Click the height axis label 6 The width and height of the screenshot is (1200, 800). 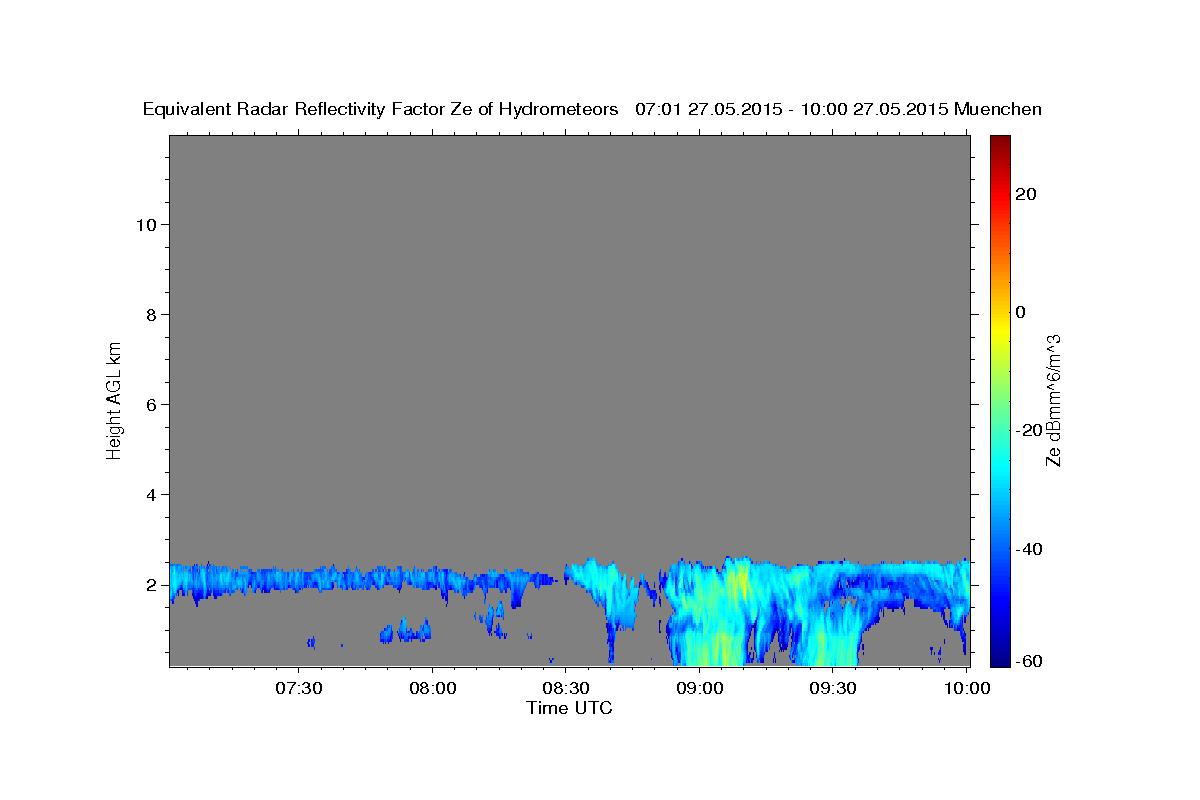coord(150,404)
